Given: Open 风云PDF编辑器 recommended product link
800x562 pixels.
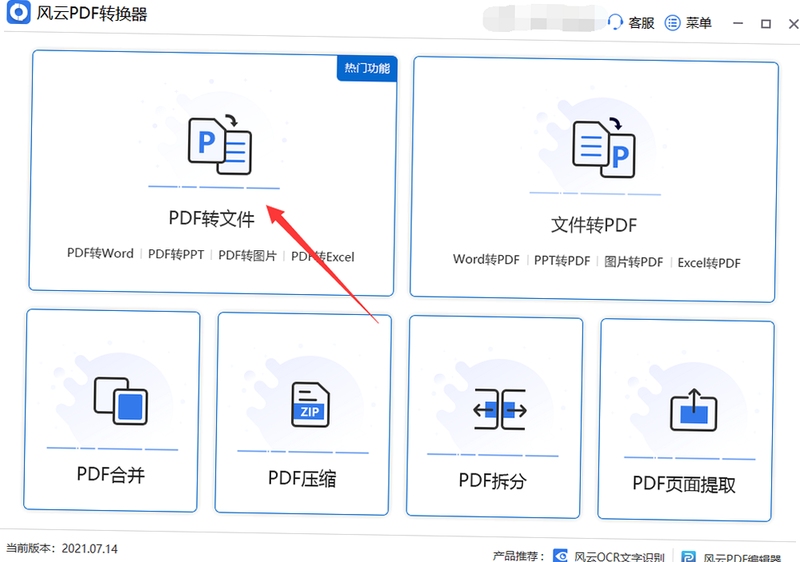Looking at the screenshot, I should (x=732, y=557).
